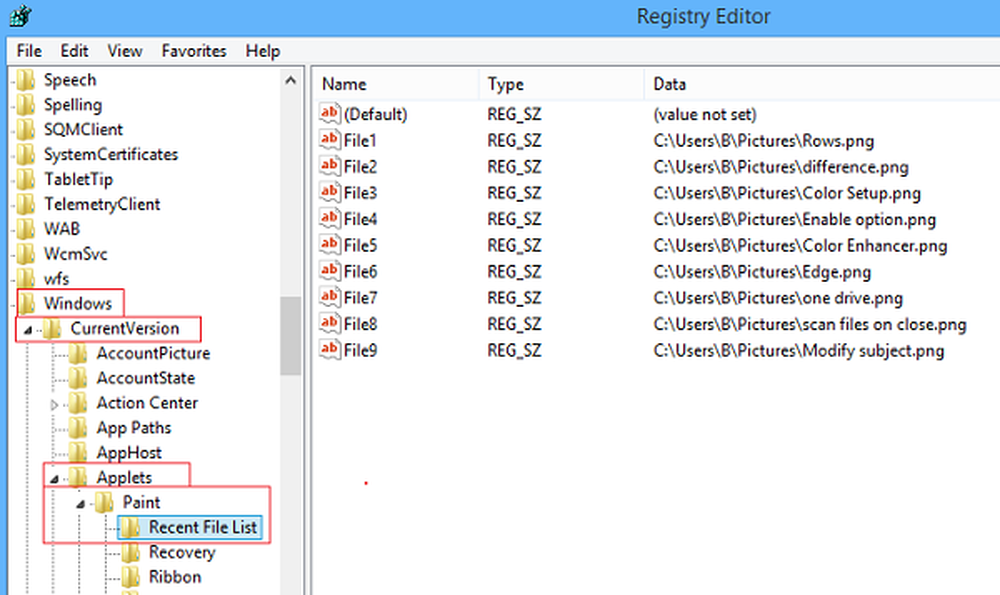Click the Color Setup.png data path
The height and width of the screenshot is (595, 1000).
click(787, 193)
